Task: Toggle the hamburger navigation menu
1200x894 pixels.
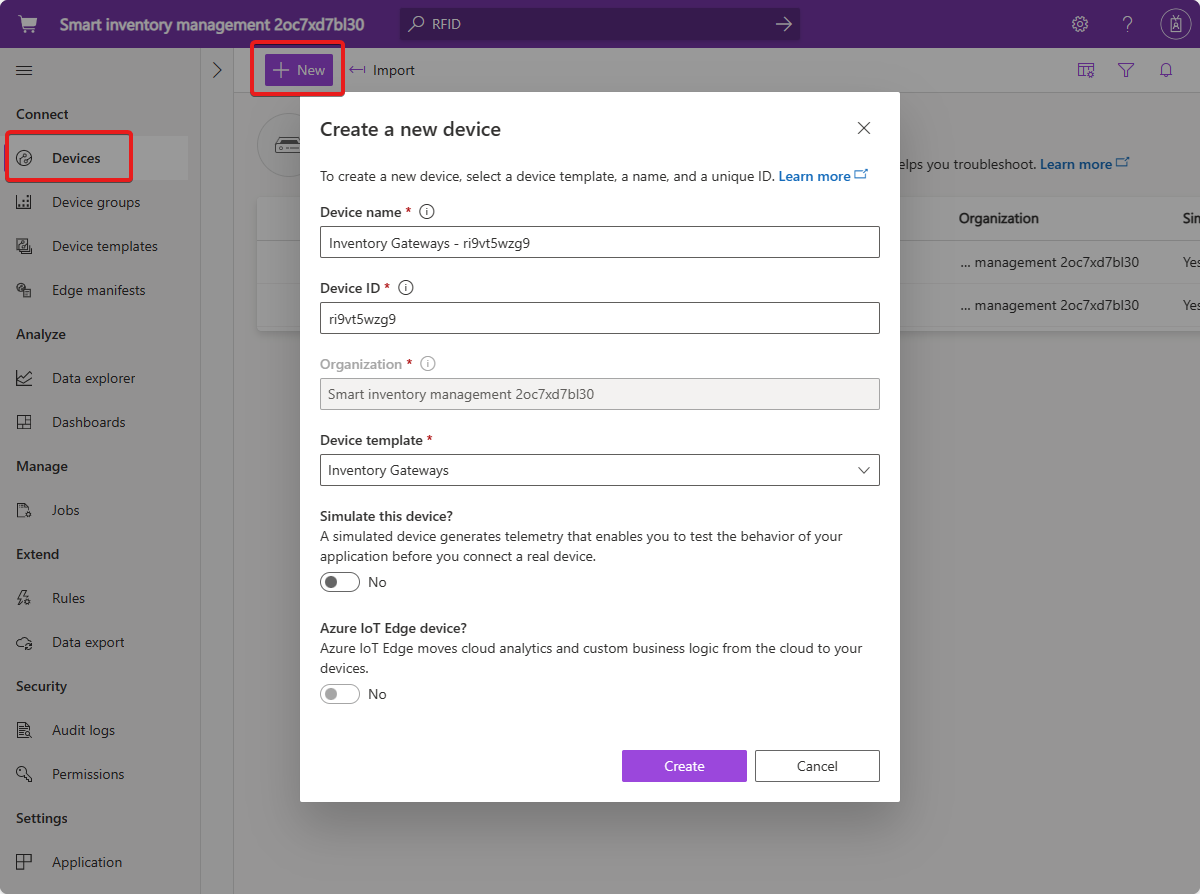Action: (24, 70)
